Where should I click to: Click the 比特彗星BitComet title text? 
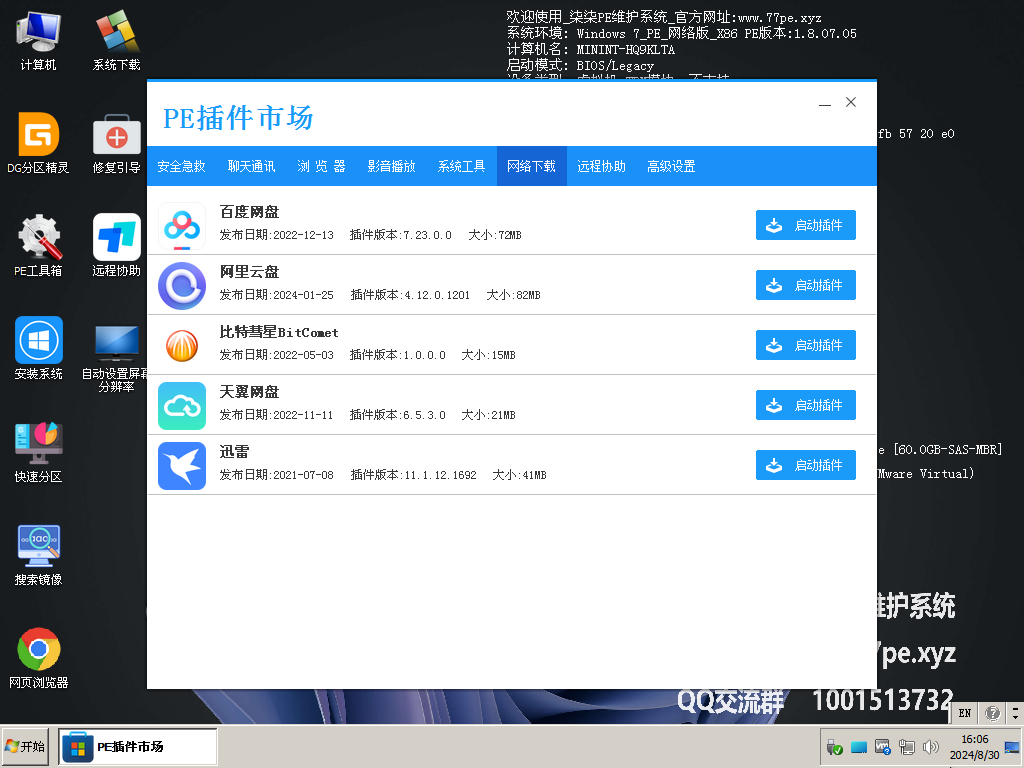point(279,332)
